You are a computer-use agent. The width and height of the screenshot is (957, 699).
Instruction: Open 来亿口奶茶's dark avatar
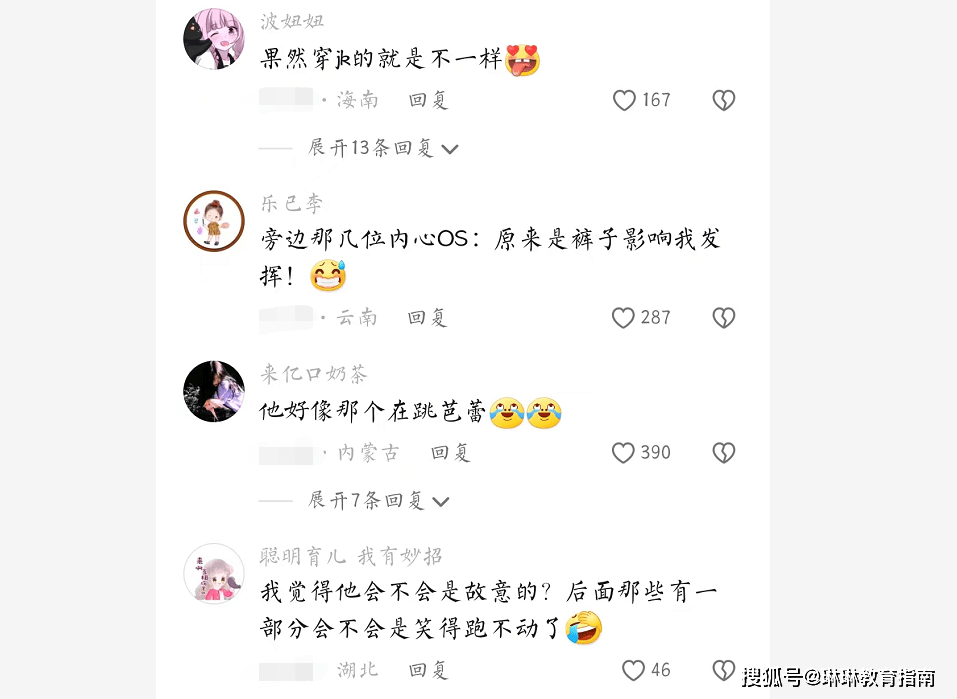214,391
